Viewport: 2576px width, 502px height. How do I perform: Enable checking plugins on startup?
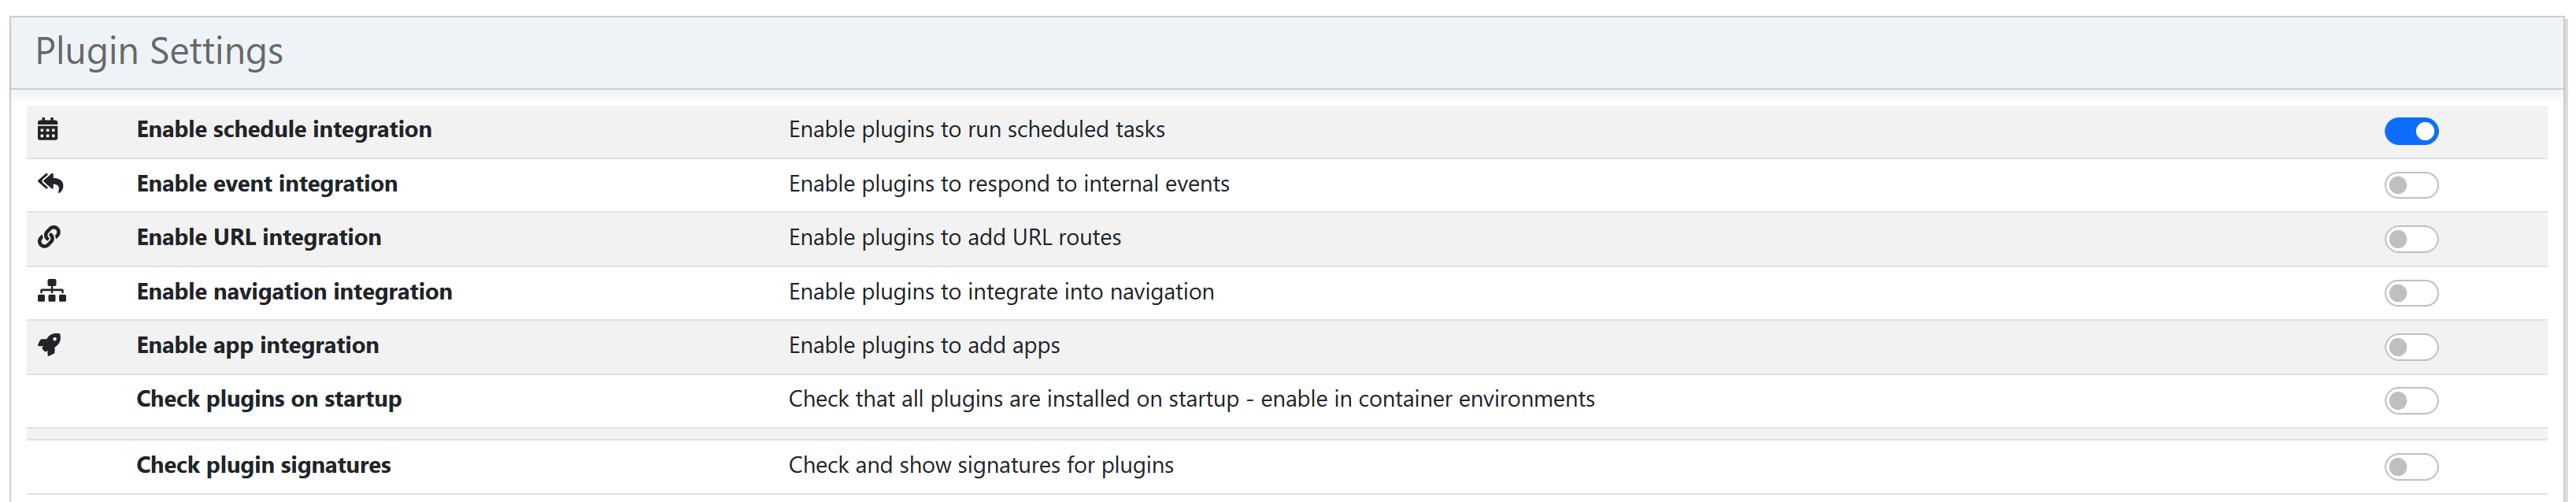click(2411, 400)
